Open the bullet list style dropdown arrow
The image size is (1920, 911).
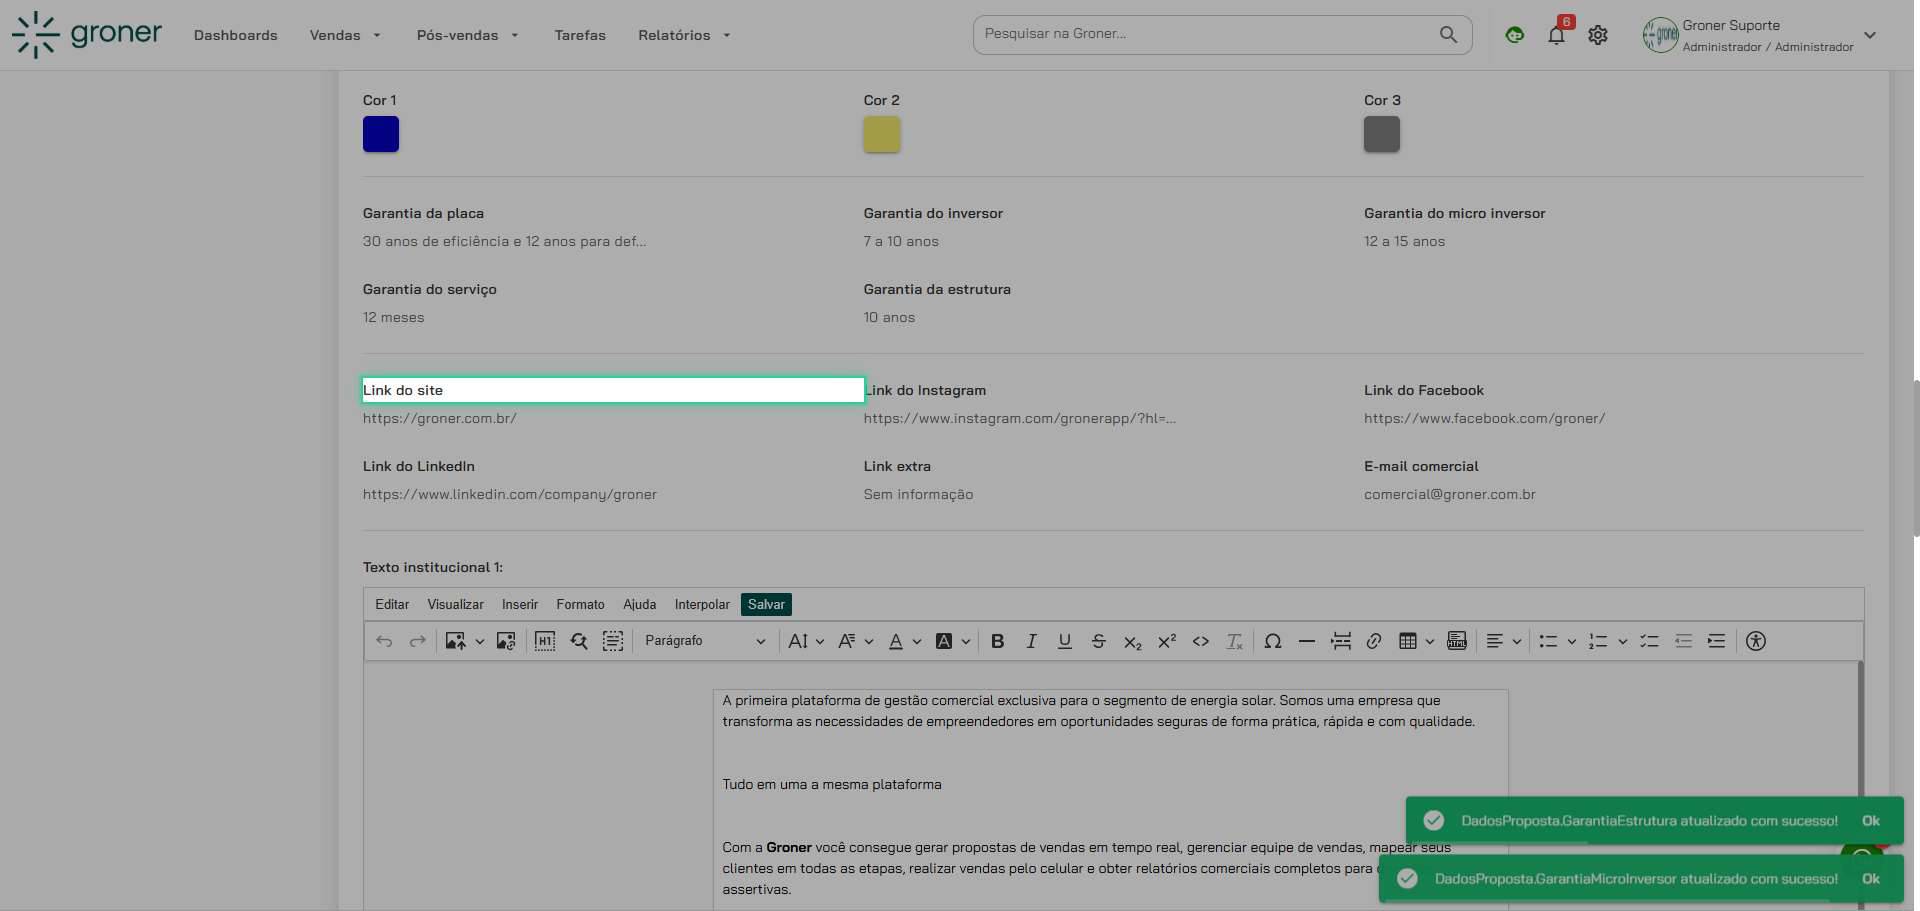(1572, 641)
